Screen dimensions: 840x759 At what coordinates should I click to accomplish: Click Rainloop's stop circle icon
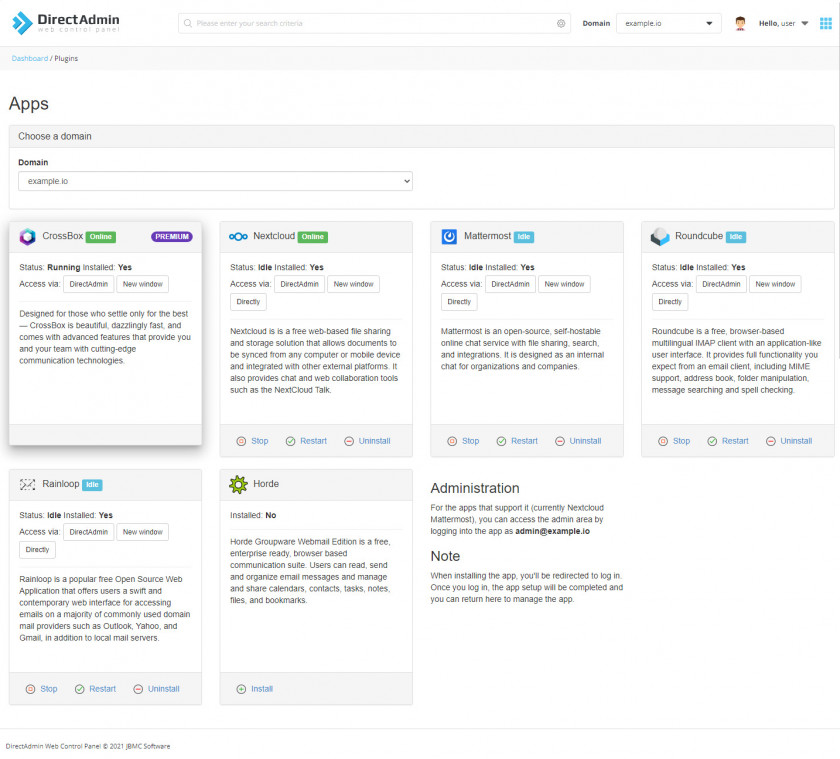31,689
